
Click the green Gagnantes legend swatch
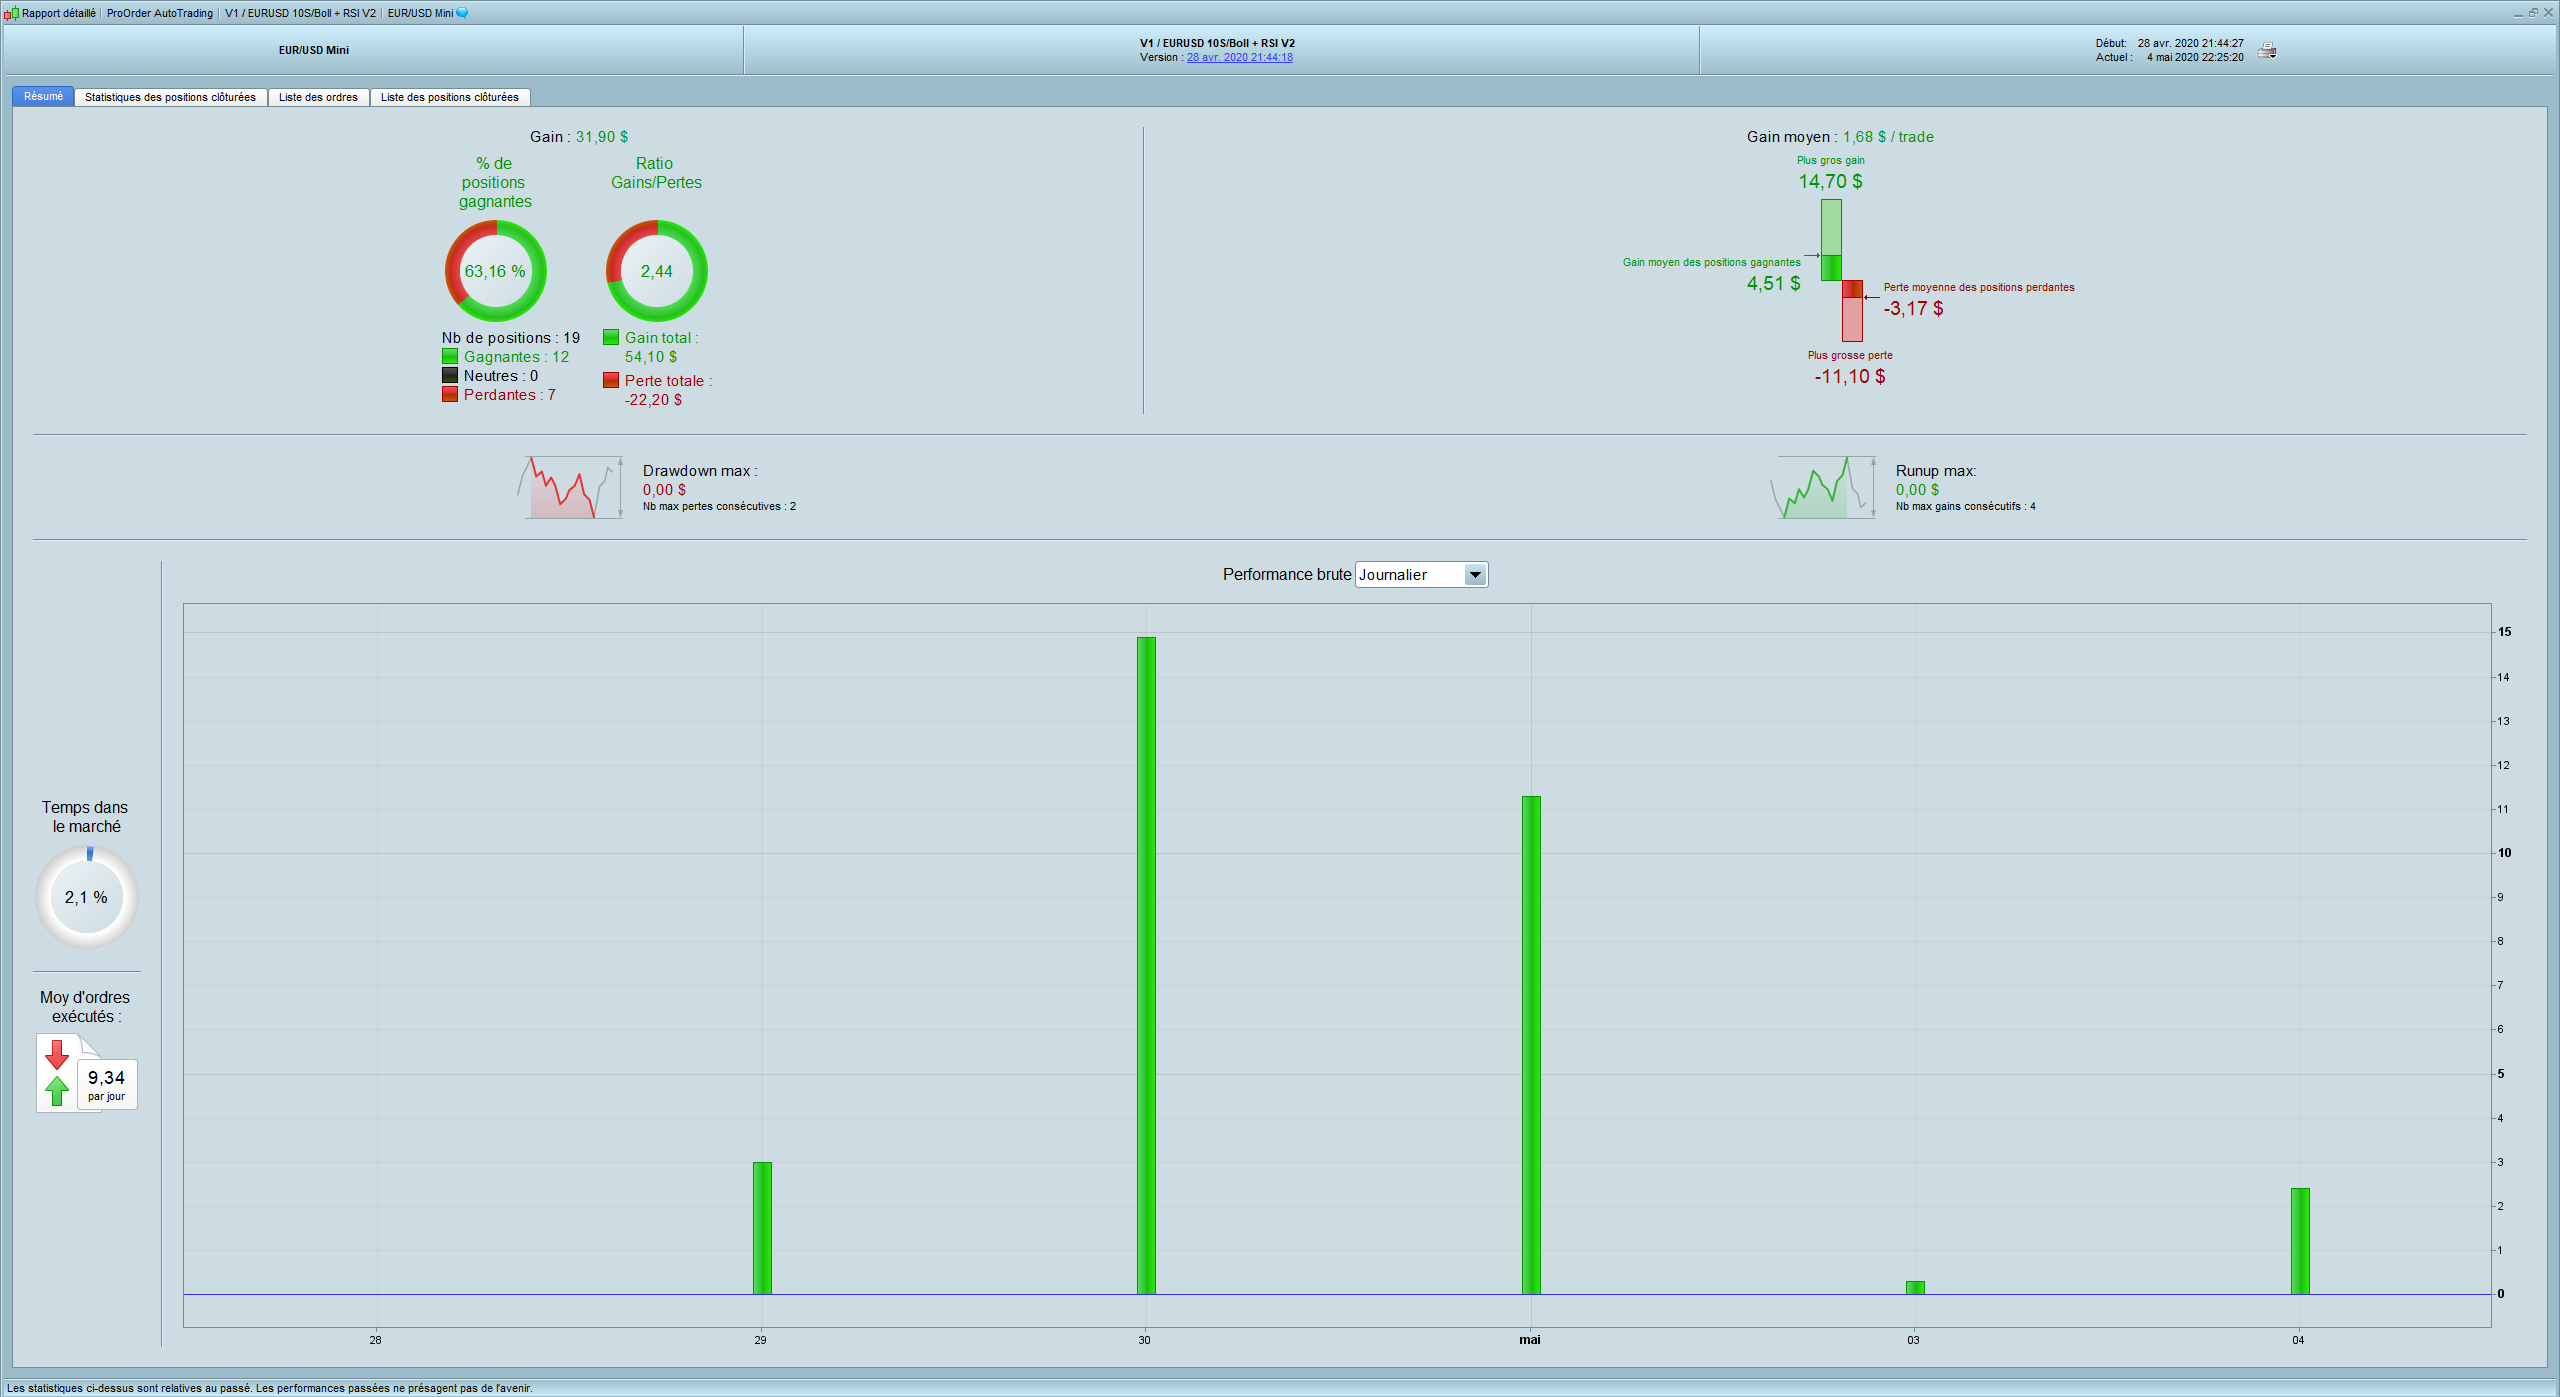coord(450,357)
